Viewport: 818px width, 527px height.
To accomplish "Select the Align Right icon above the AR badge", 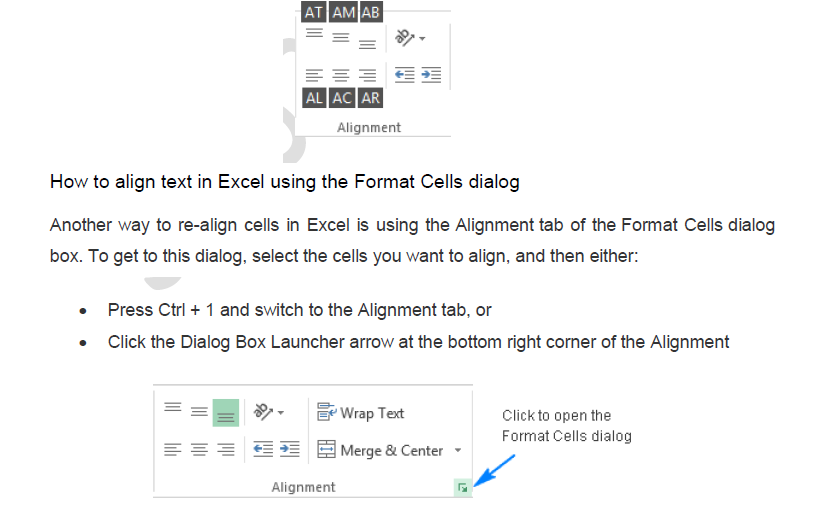I will click(x=368, y=75).
